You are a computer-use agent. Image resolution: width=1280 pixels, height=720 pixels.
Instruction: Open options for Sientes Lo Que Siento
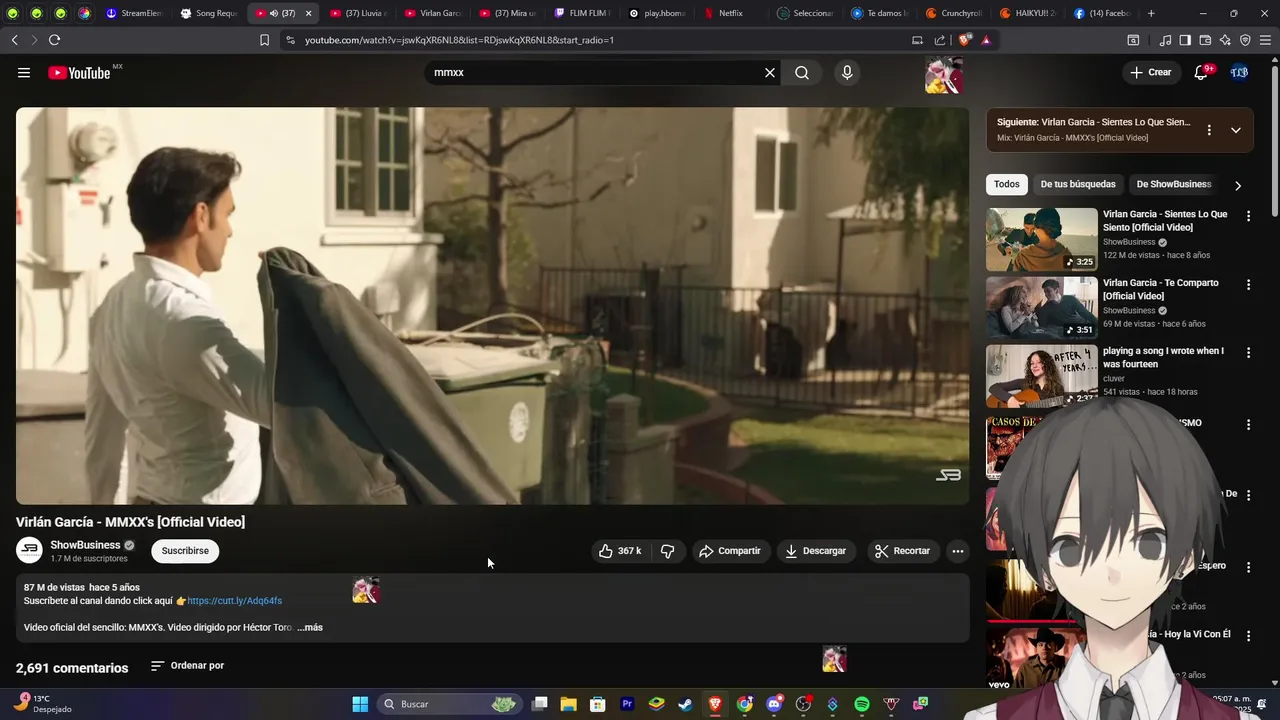click(x=1248, y=215)
